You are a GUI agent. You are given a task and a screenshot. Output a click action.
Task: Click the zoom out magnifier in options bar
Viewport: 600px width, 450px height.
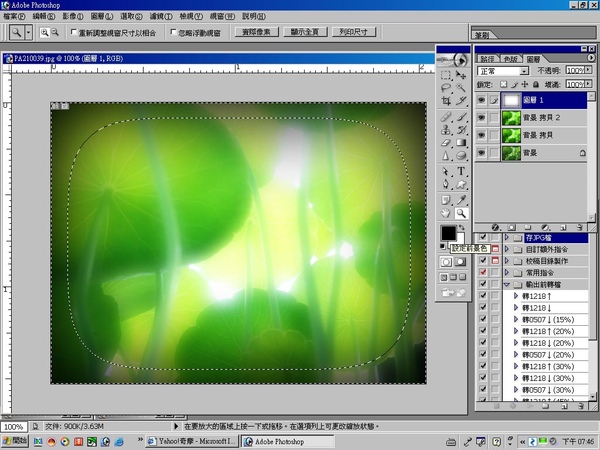tap(56, 33)
